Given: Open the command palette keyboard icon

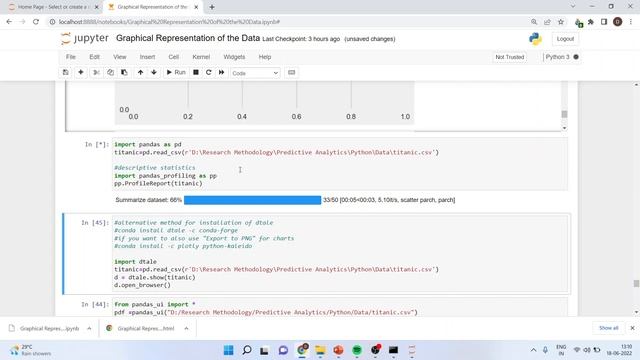Looking at the screenshot, I should (x=291, y=73).
